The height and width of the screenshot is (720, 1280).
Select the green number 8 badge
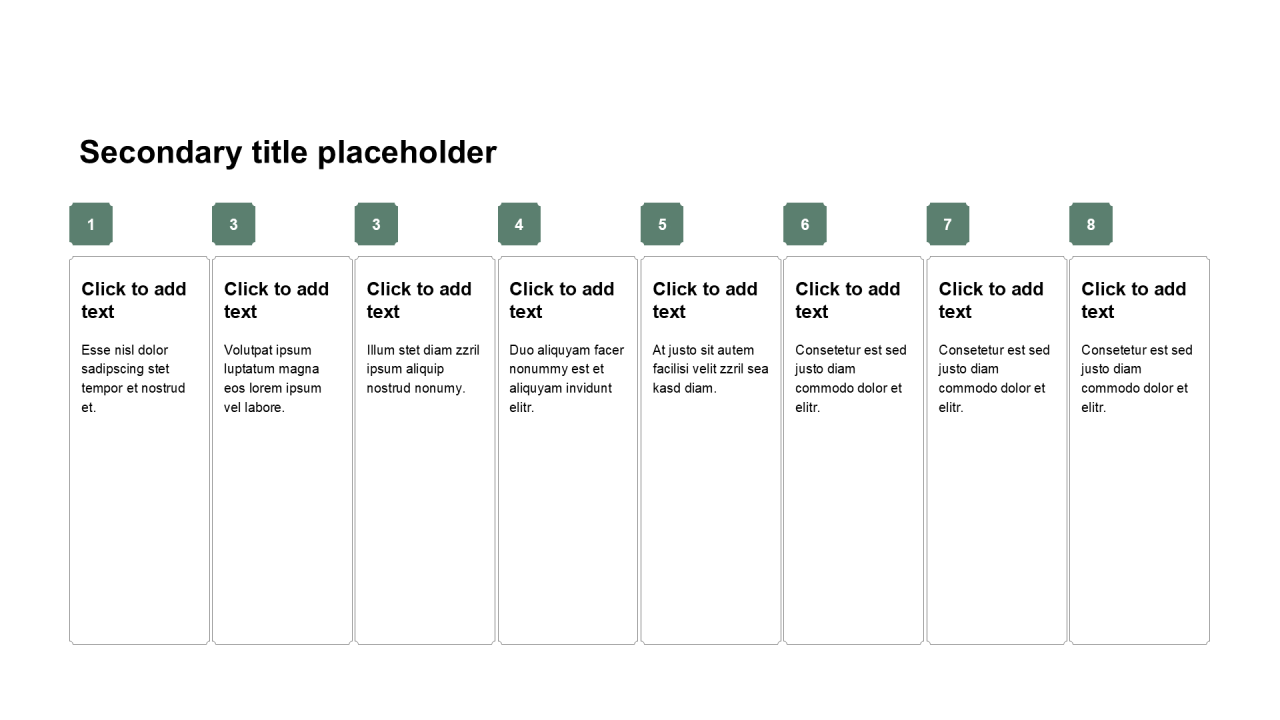[x=1091, y=224]
